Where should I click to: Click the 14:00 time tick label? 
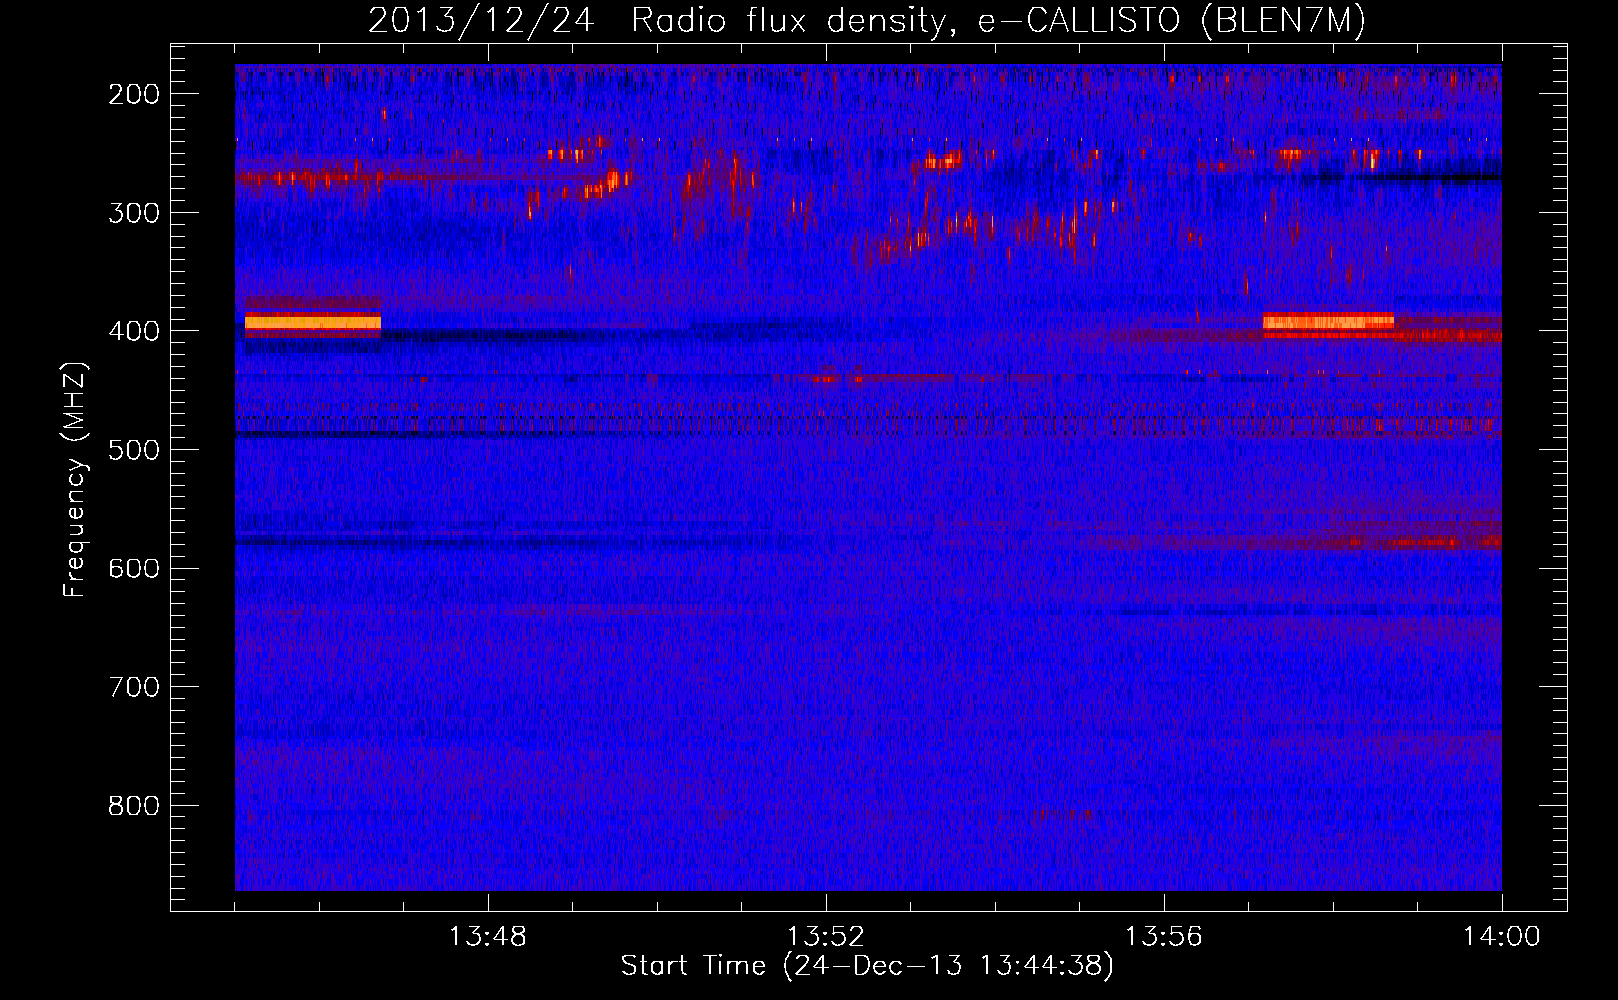click(x=1502, y=937)
